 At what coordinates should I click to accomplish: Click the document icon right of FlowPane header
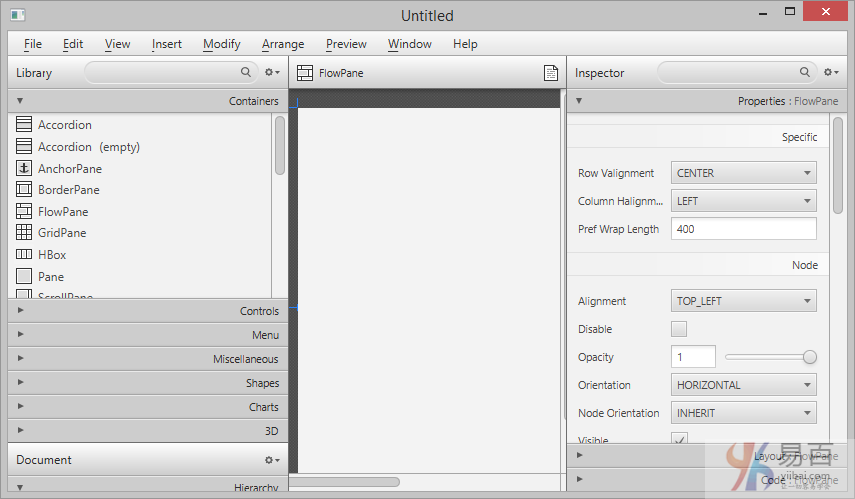pyautogui.click(x=550, y=73)
